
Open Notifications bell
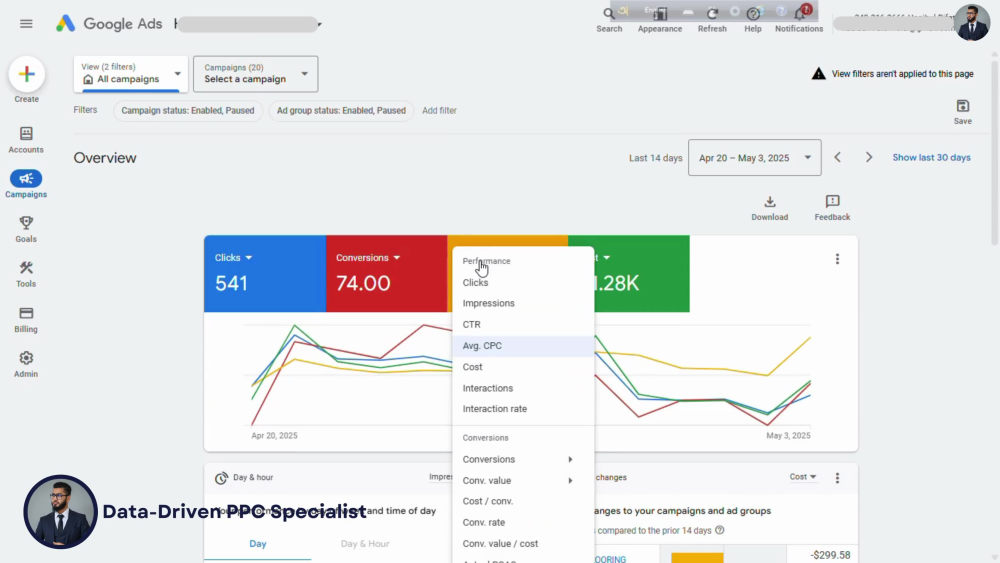pyautogui.click(x=799, y=13)
